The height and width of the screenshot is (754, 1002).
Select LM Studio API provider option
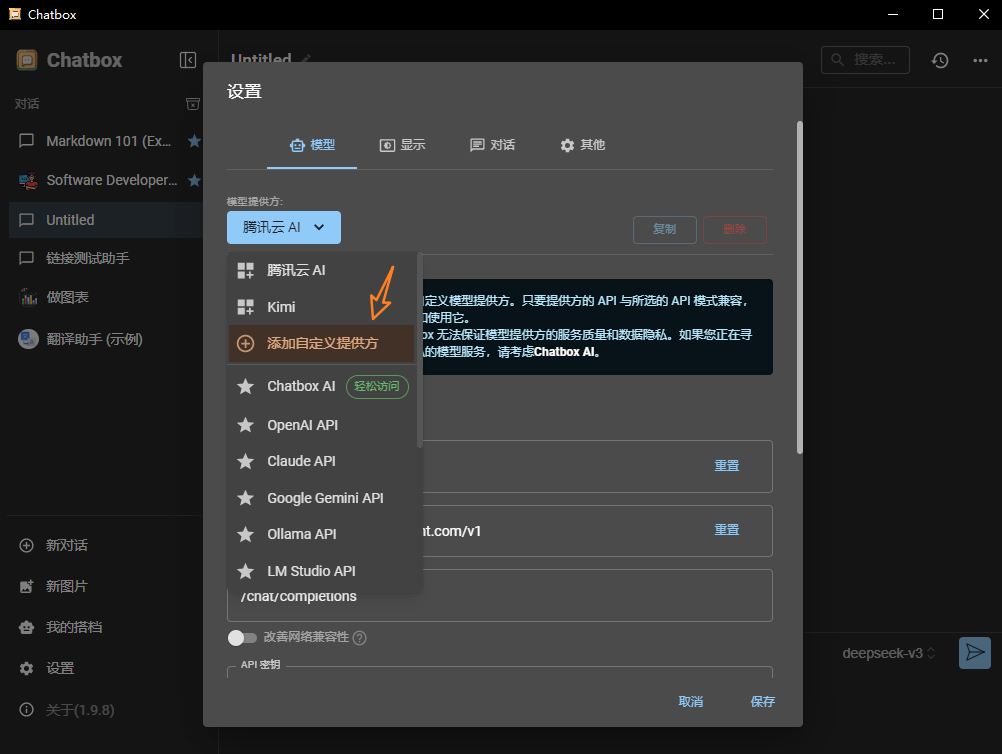point(322,571)
